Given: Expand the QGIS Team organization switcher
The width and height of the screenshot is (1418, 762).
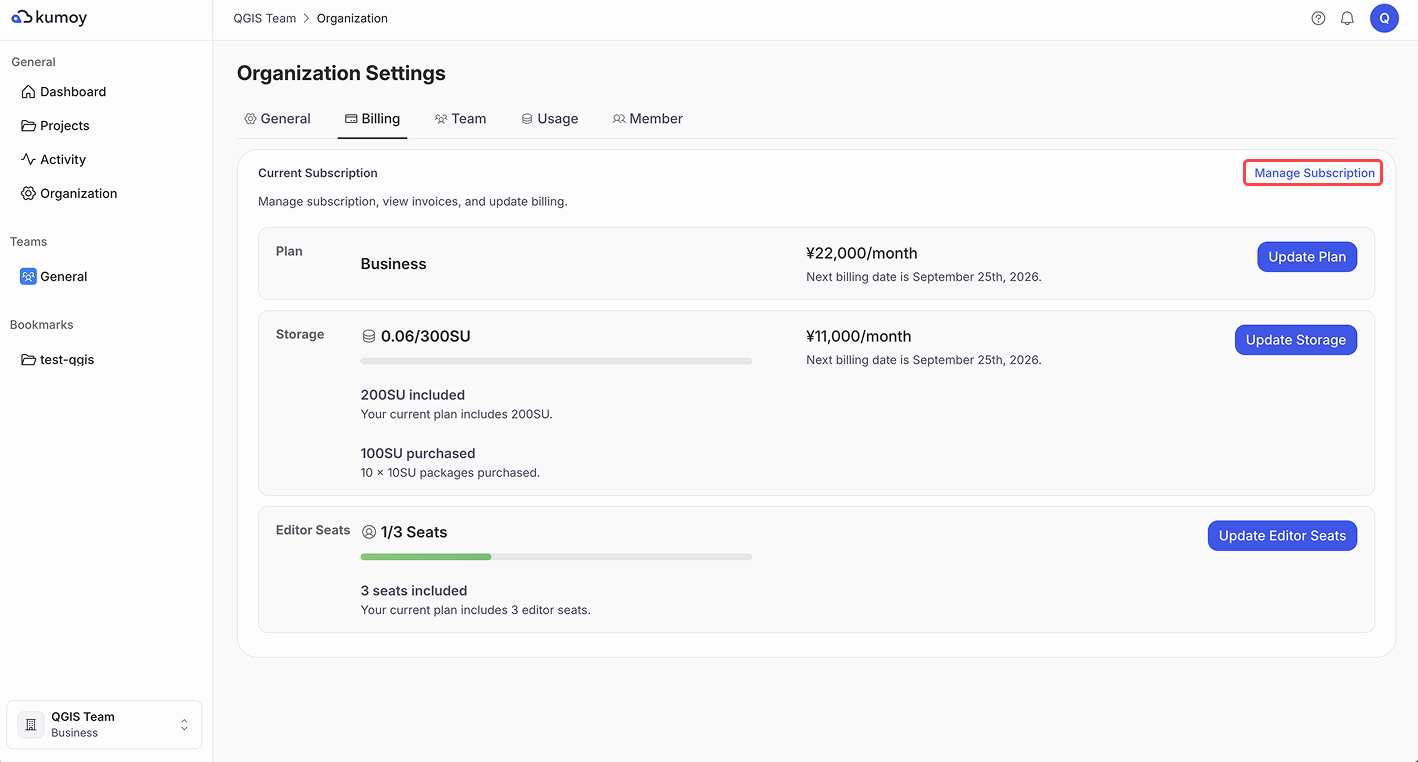Looking at the screenshot, I should [104, 725].
